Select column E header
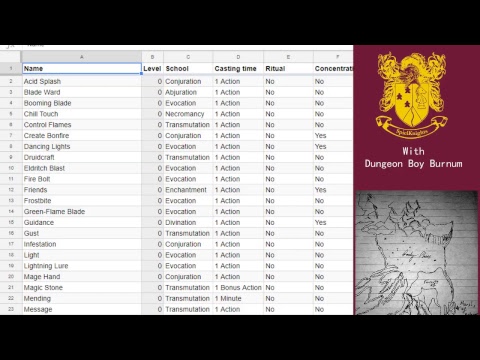The image size is (480, 360). 288,57
